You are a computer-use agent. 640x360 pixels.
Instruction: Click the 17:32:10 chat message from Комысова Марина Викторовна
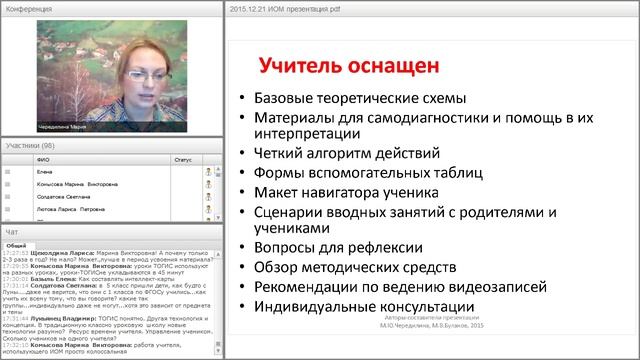point(92,348)
